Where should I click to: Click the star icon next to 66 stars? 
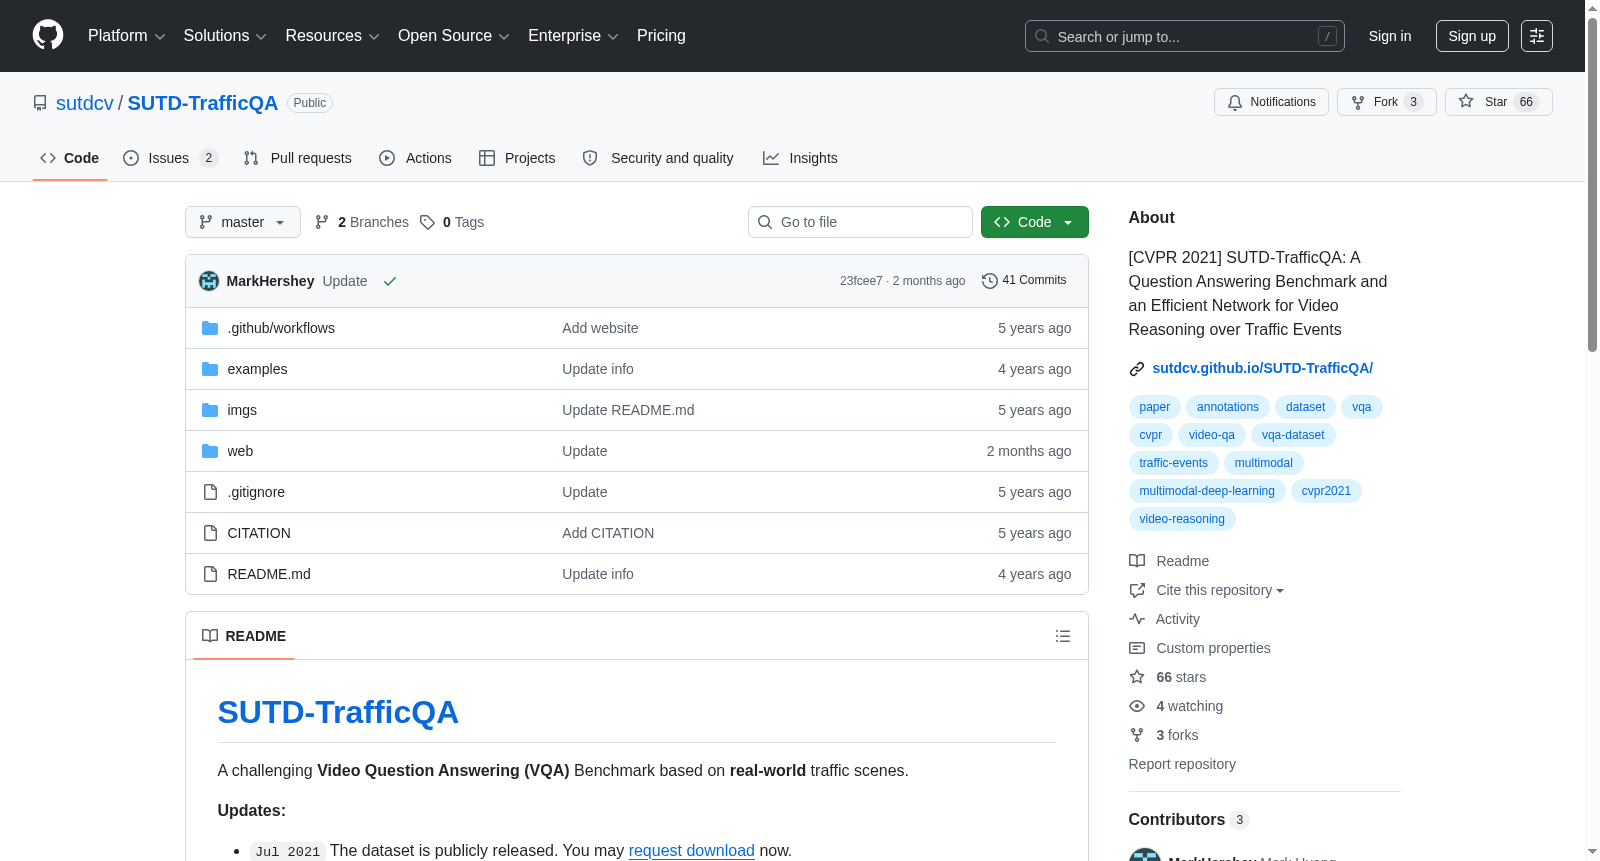pyautogui.click(x=1137, y=677)
